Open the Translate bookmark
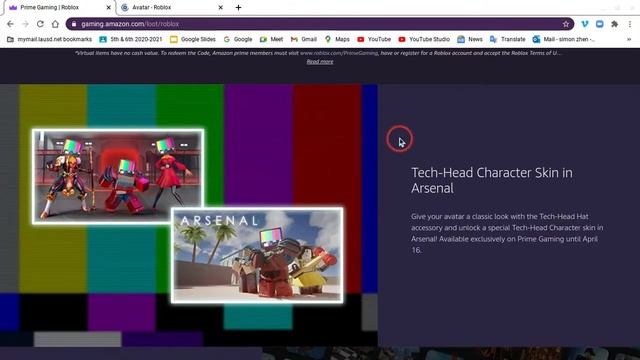Image resolution: width=640 pixels, height=360 pixels. pyautogui.click(x=507, y=39)
